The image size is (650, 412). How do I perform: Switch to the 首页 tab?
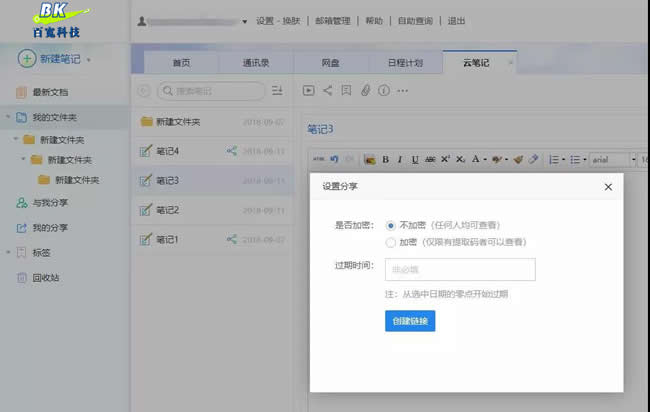[182, 63]
